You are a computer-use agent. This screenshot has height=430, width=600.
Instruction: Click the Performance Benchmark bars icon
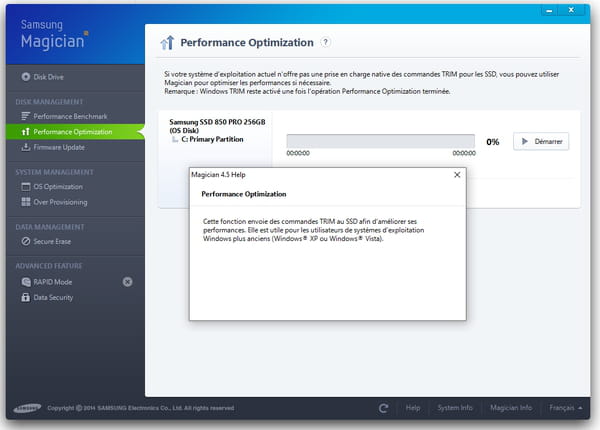(x=26, y=116)
